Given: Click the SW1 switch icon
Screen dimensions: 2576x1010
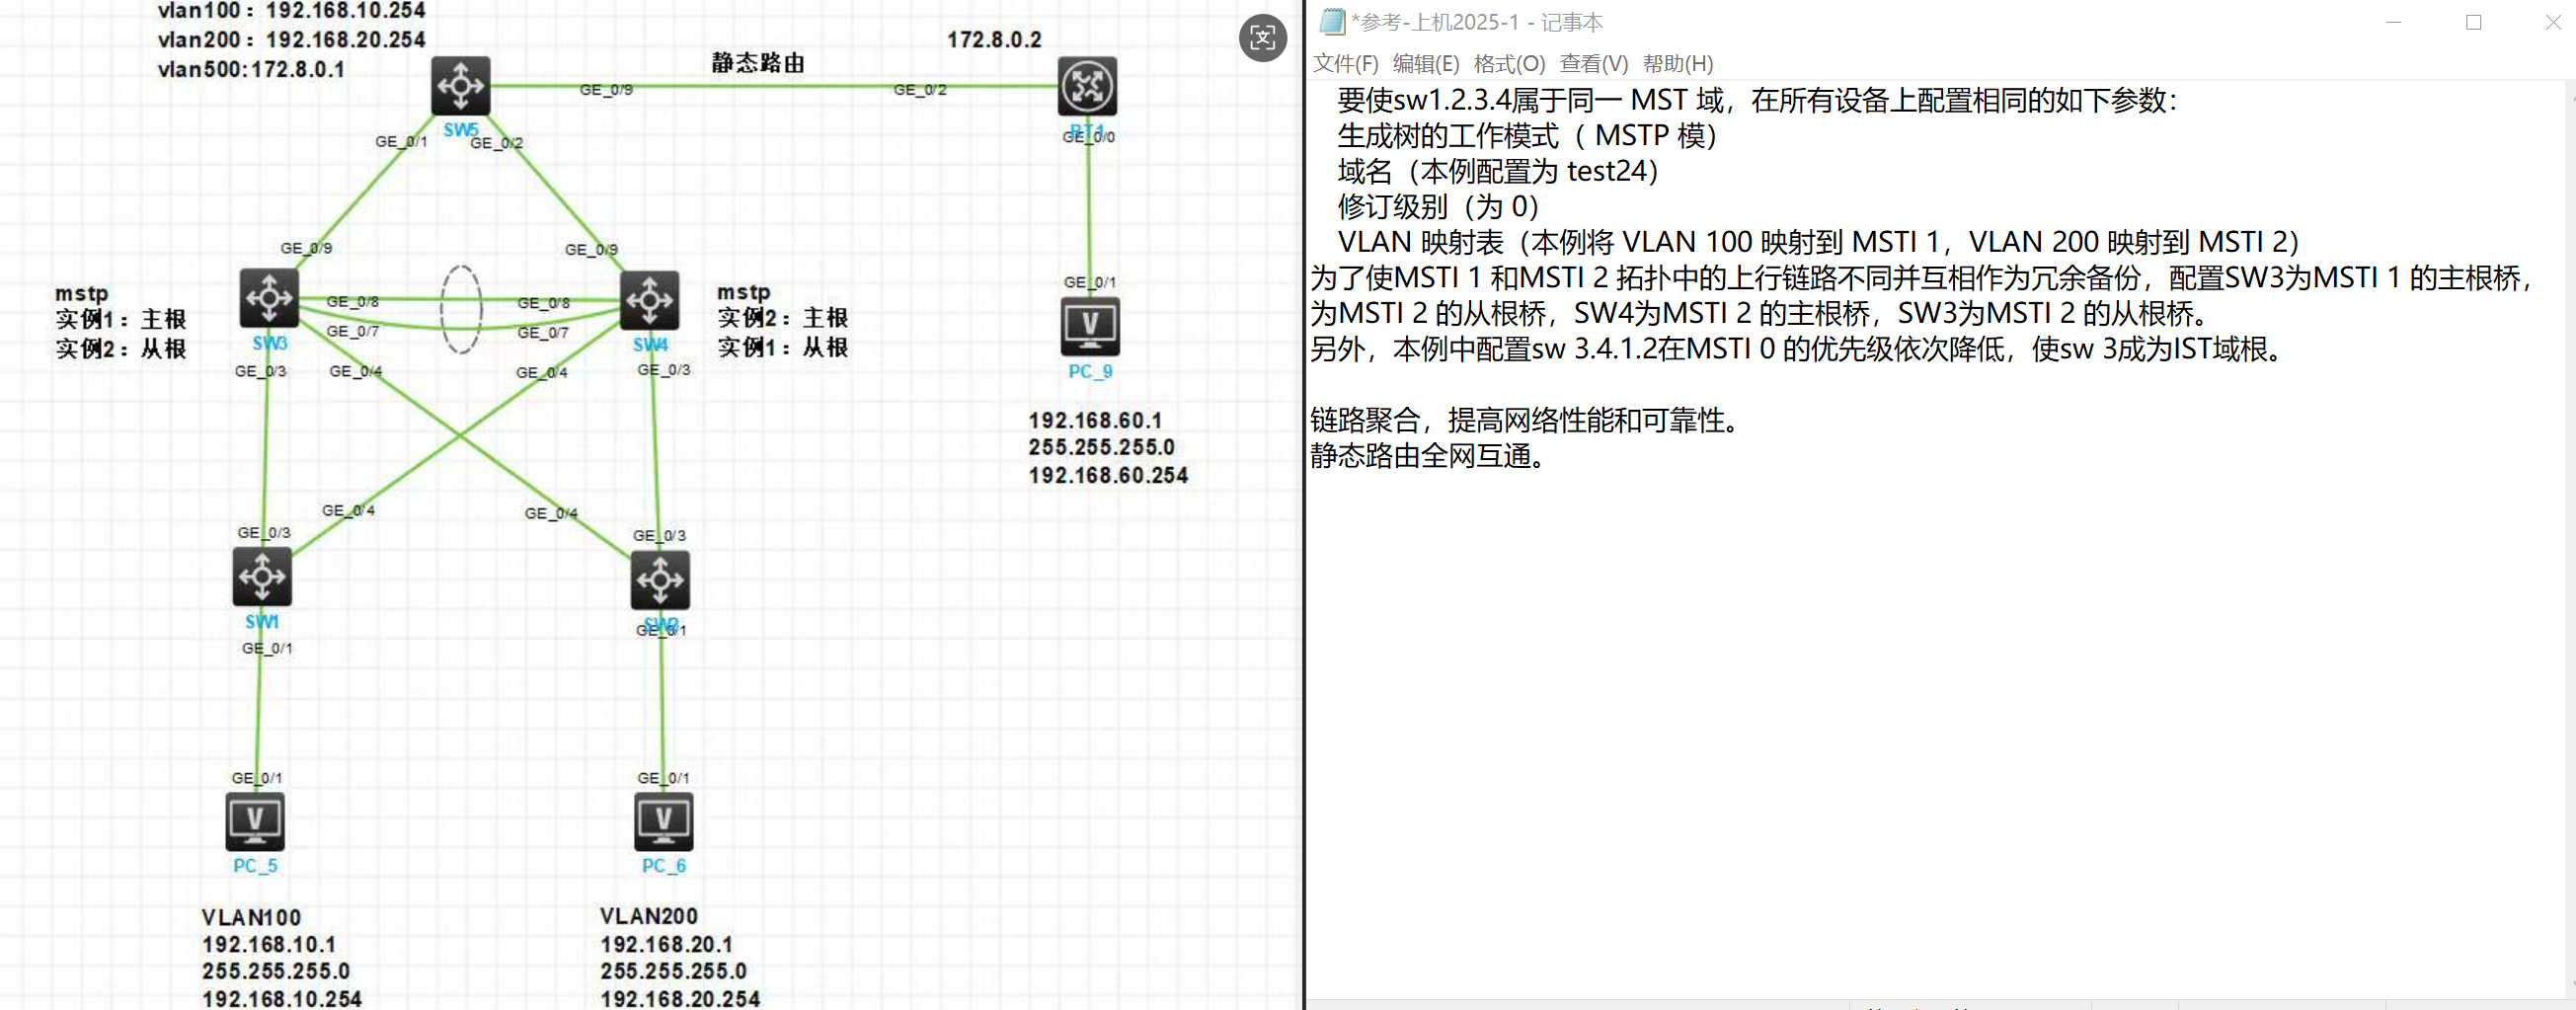Looking at the screenshot, I should 262,577.
